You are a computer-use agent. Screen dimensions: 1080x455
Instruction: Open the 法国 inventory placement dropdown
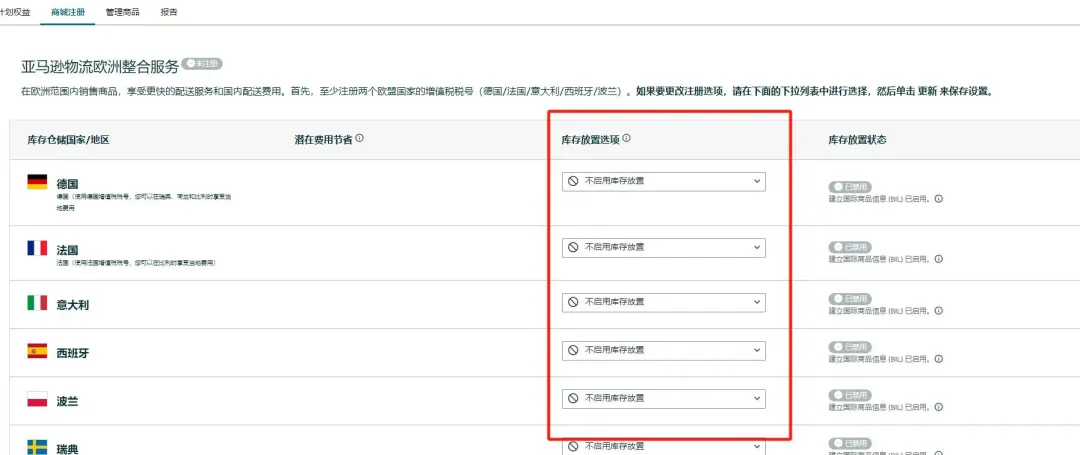[663, 247]
